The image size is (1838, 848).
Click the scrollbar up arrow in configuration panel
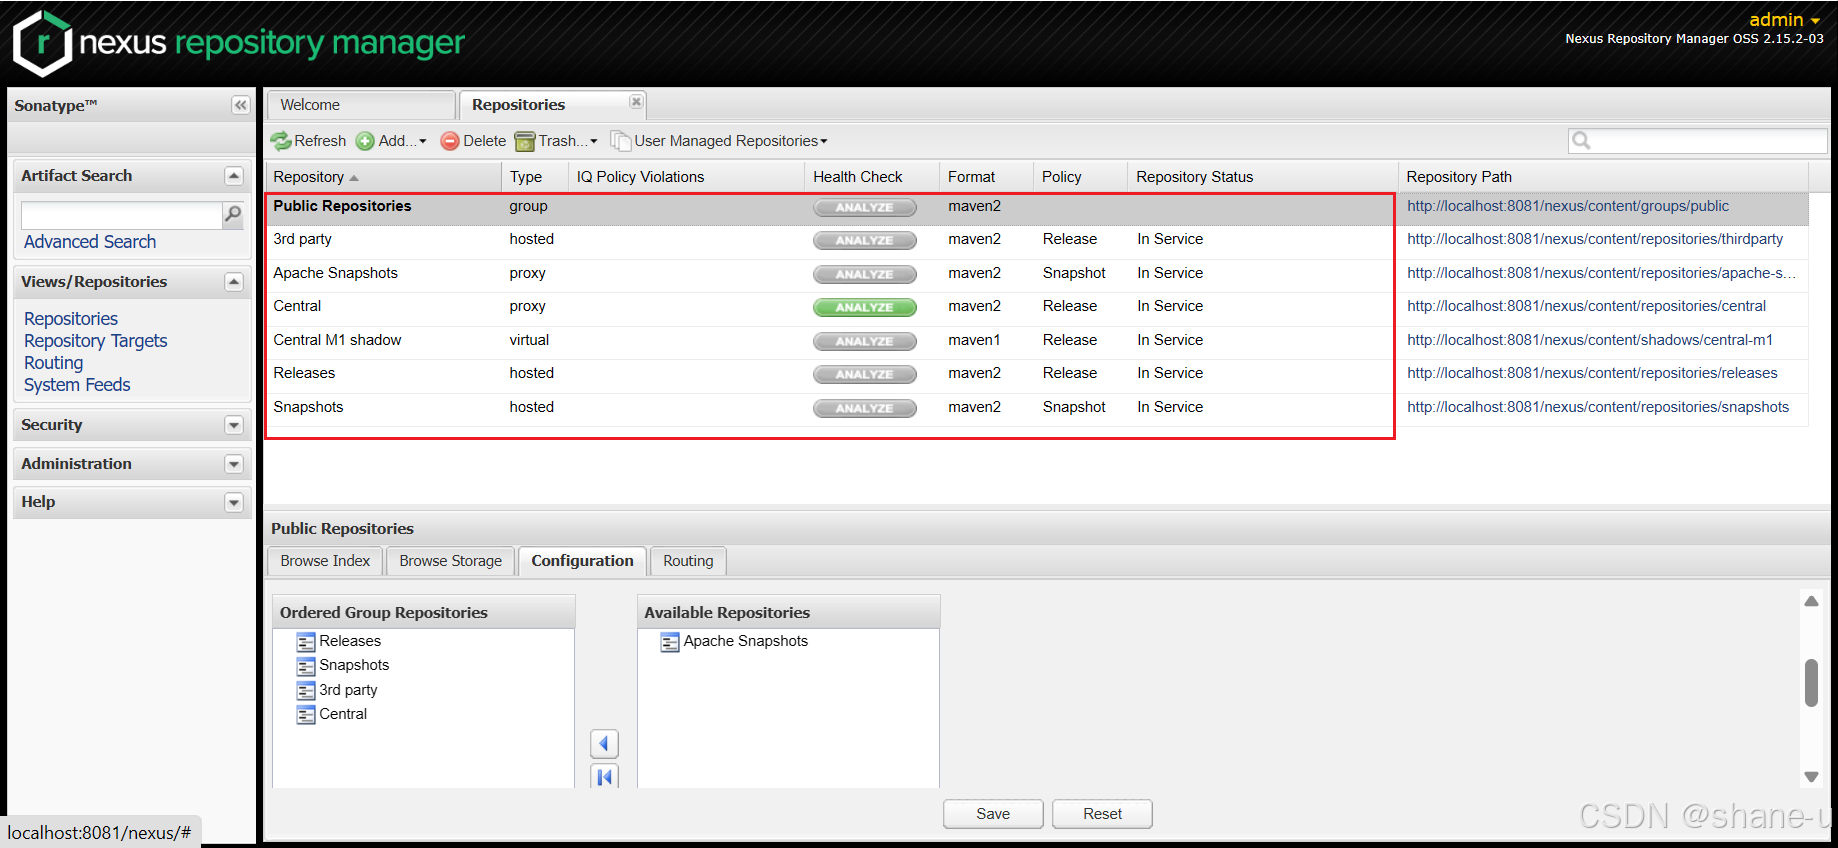pyautogui.click(x=1811, y=601)
